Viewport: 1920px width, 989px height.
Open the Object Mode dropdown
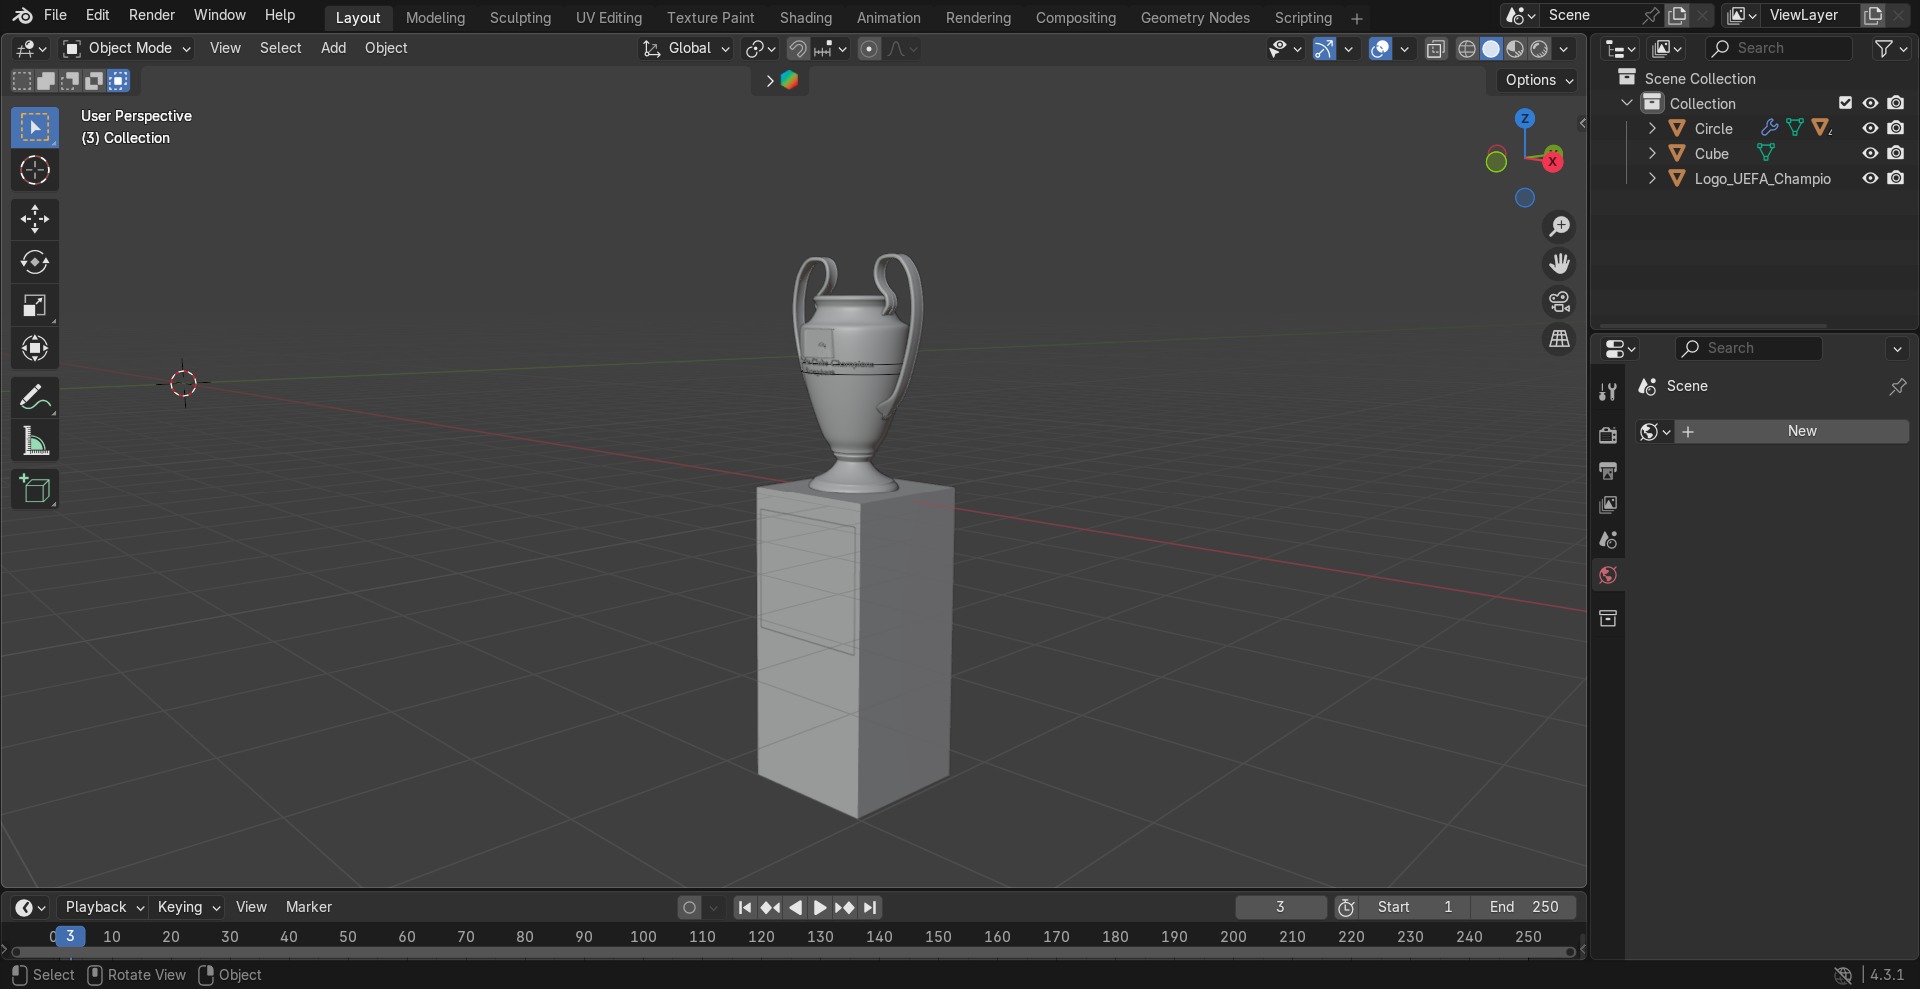click(127, 48)
